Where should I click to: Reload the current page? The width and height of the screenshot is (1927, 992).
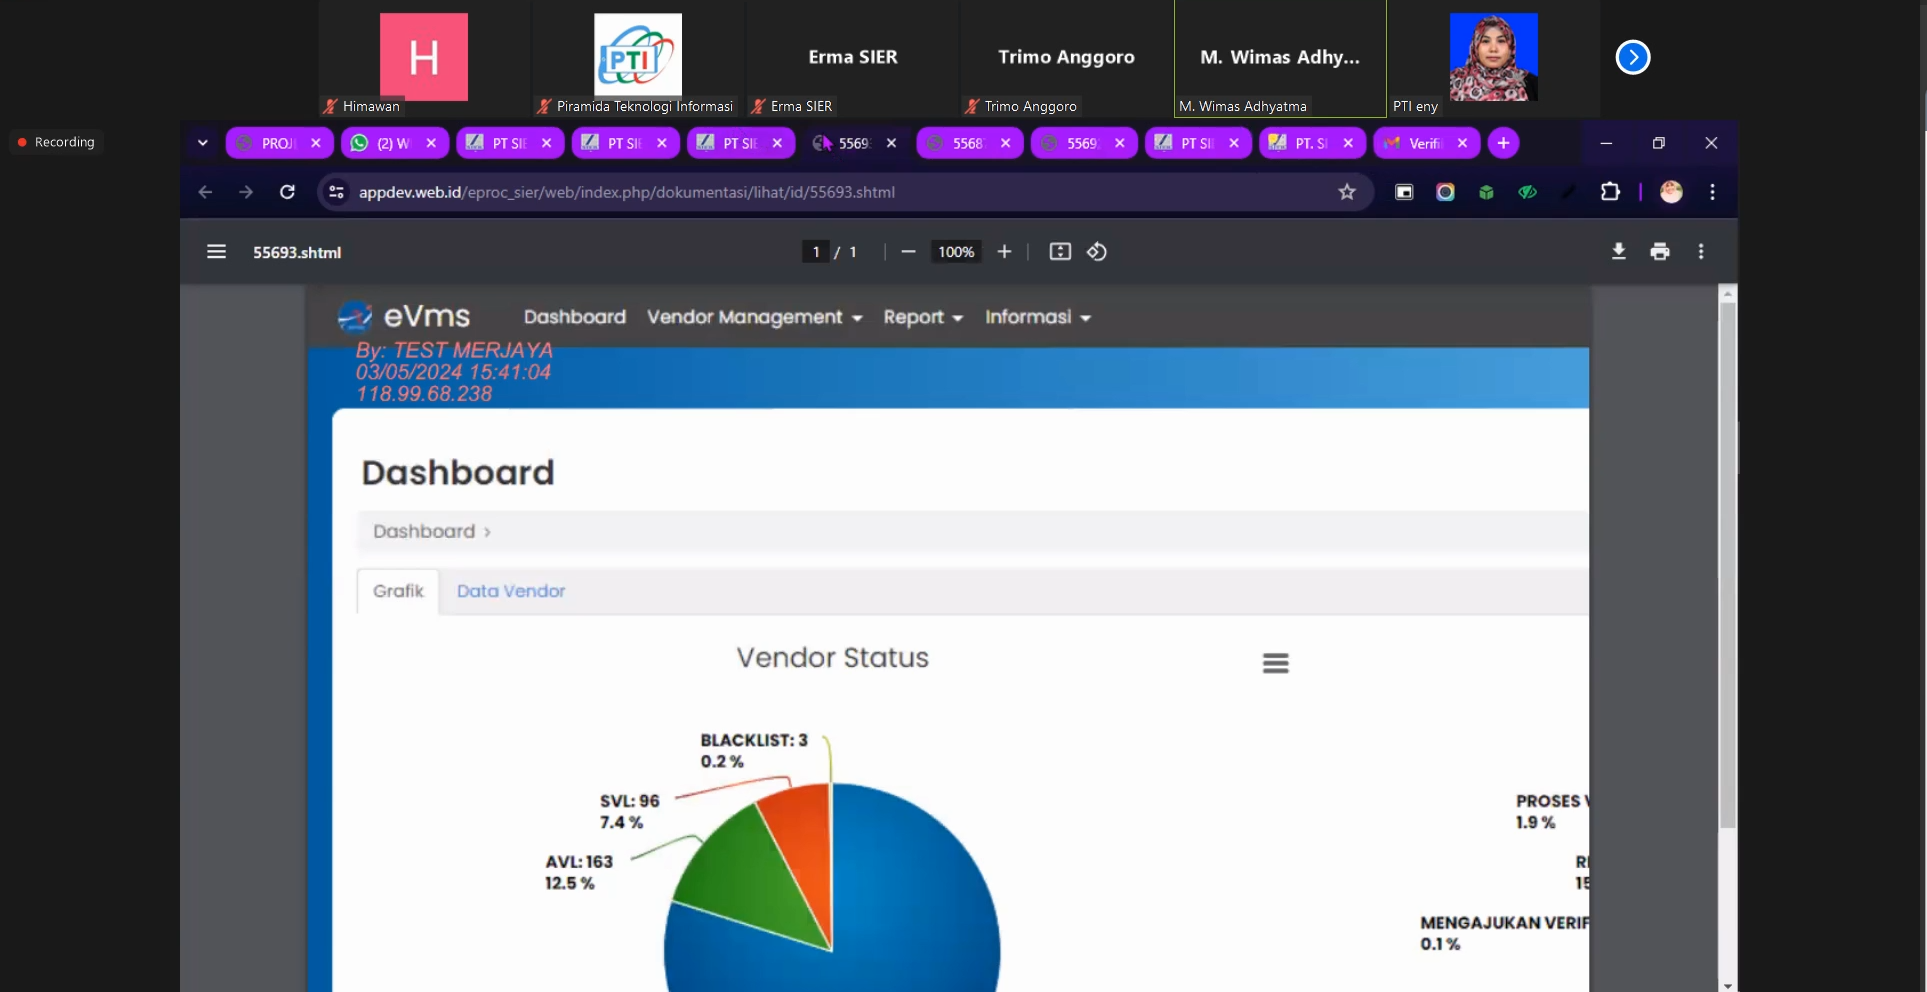pyautogui.click(x=287, y=192)
